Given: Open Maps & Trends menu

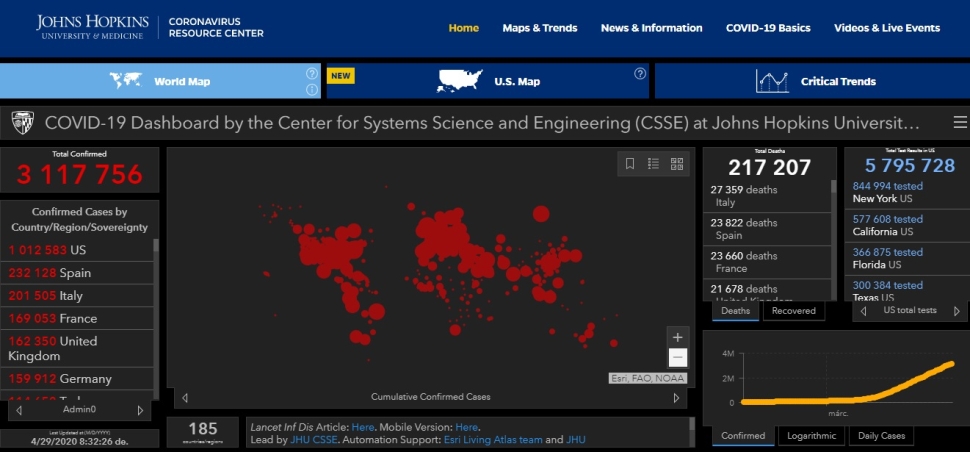Looking at the screenshot, I should [540, 28].
